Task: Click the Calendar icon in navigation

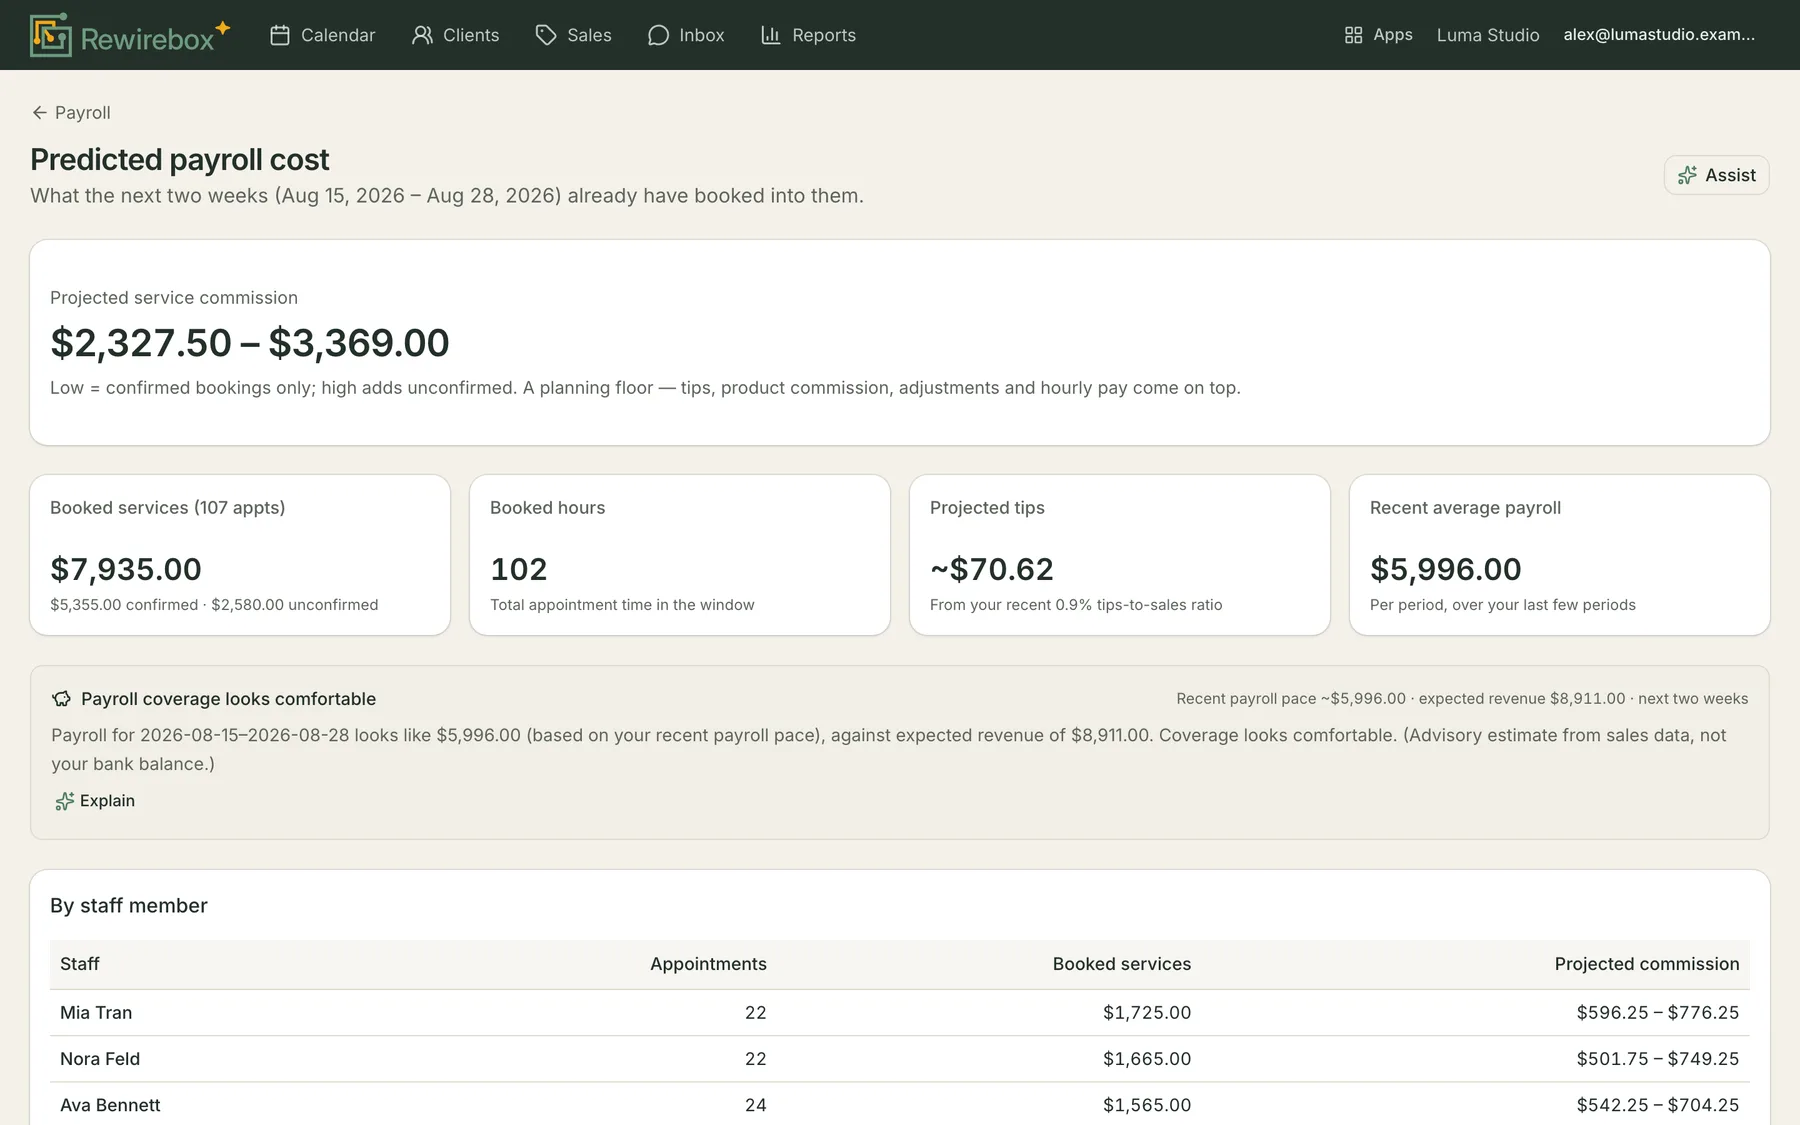Action: coord(280,35)
